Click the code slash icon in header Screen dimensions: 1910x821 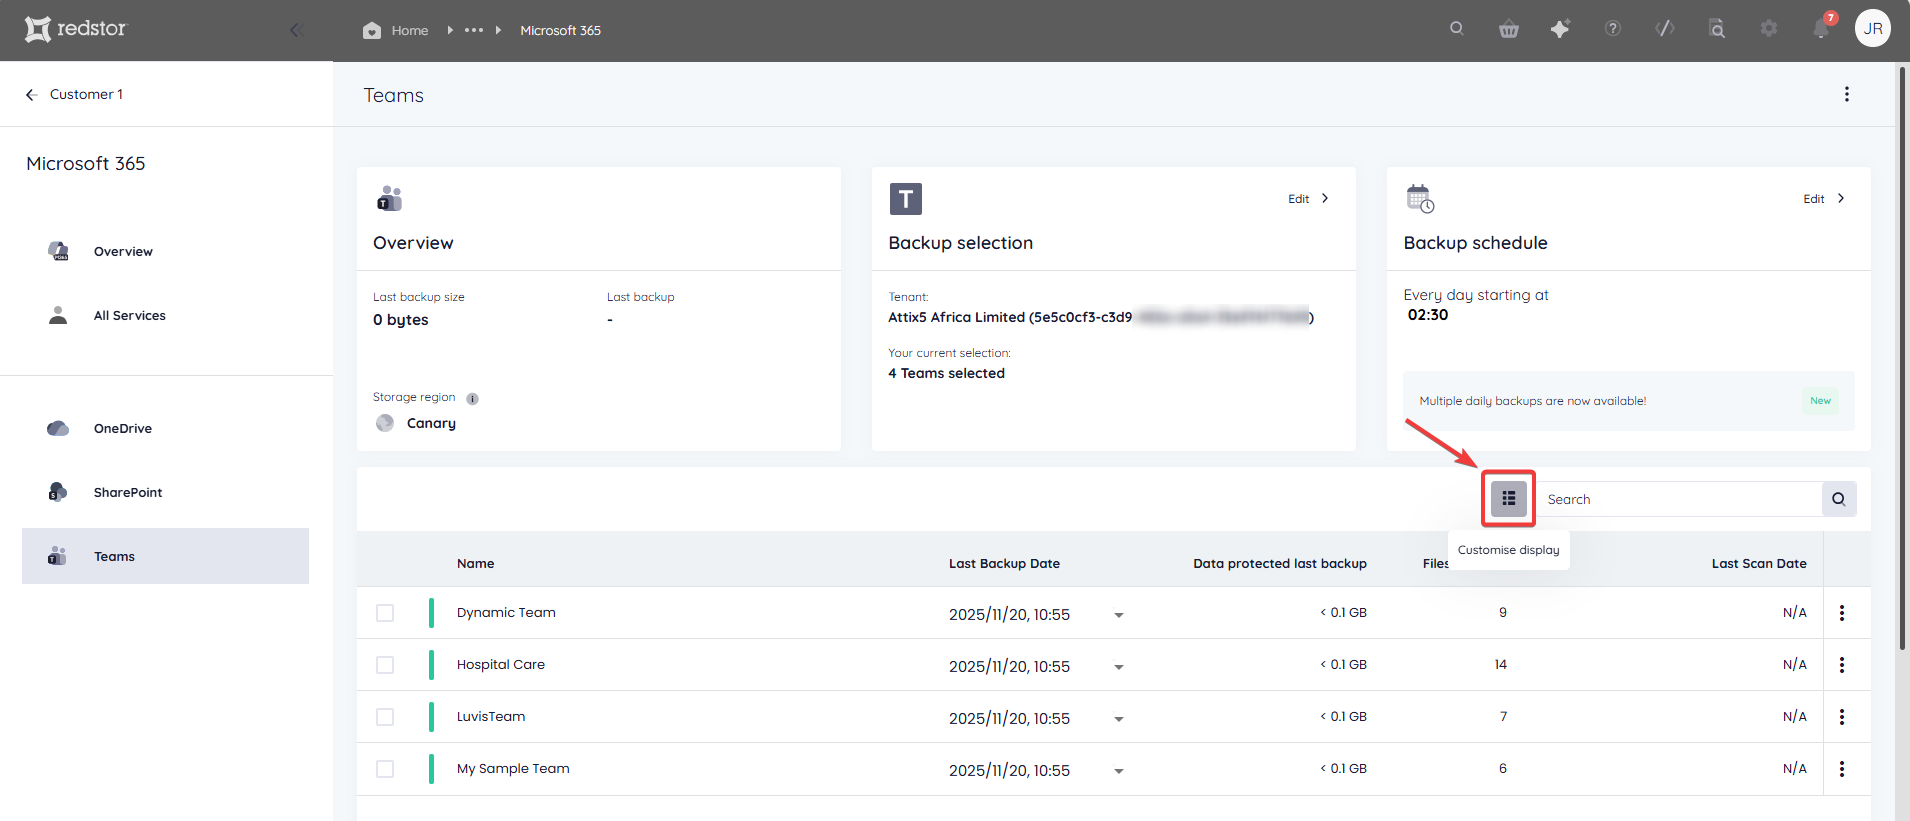pyautogui.click(x=1665, y=29)
